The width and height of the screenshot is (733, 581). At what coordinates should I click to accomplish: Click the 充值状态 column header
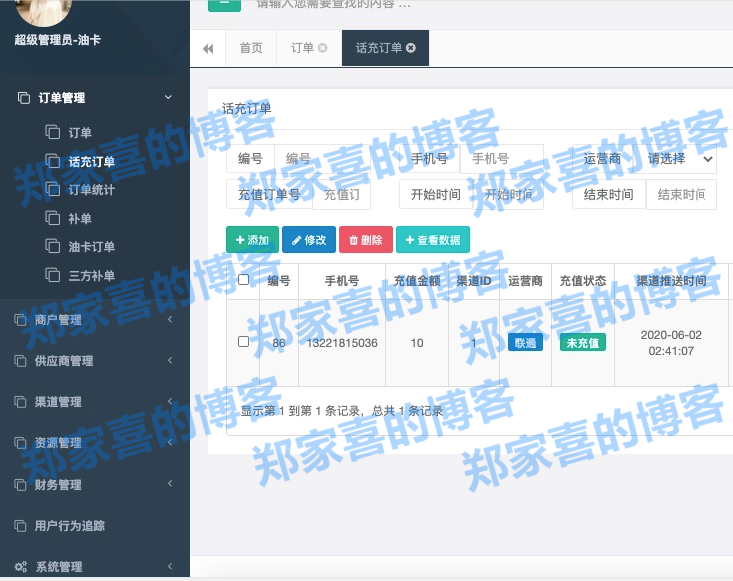point(583,281)
